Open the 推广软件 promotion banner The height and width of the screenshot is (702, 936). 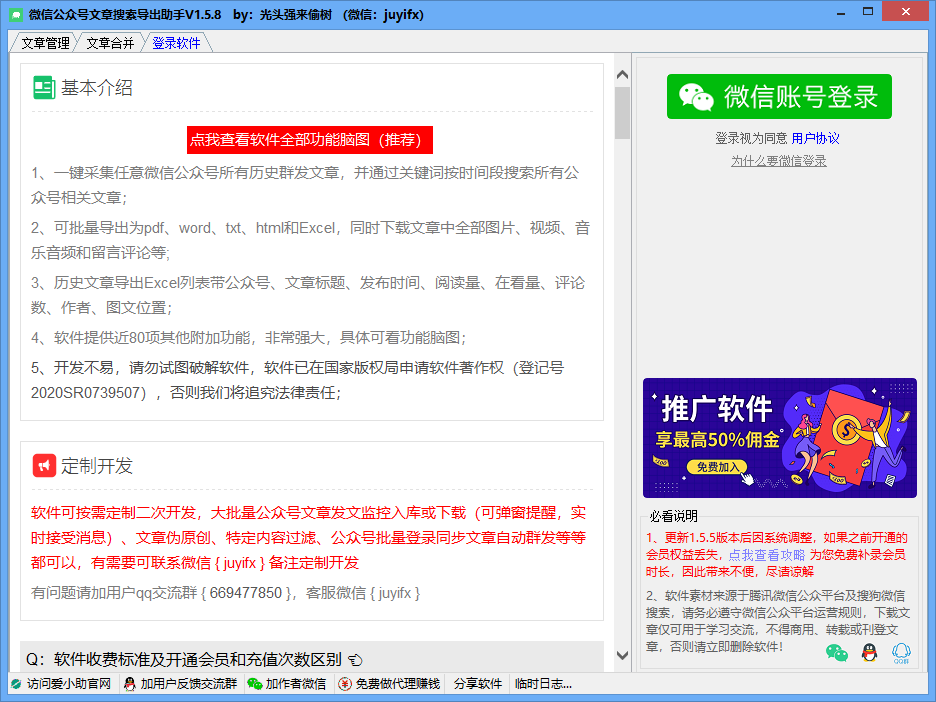coord(780,438)
